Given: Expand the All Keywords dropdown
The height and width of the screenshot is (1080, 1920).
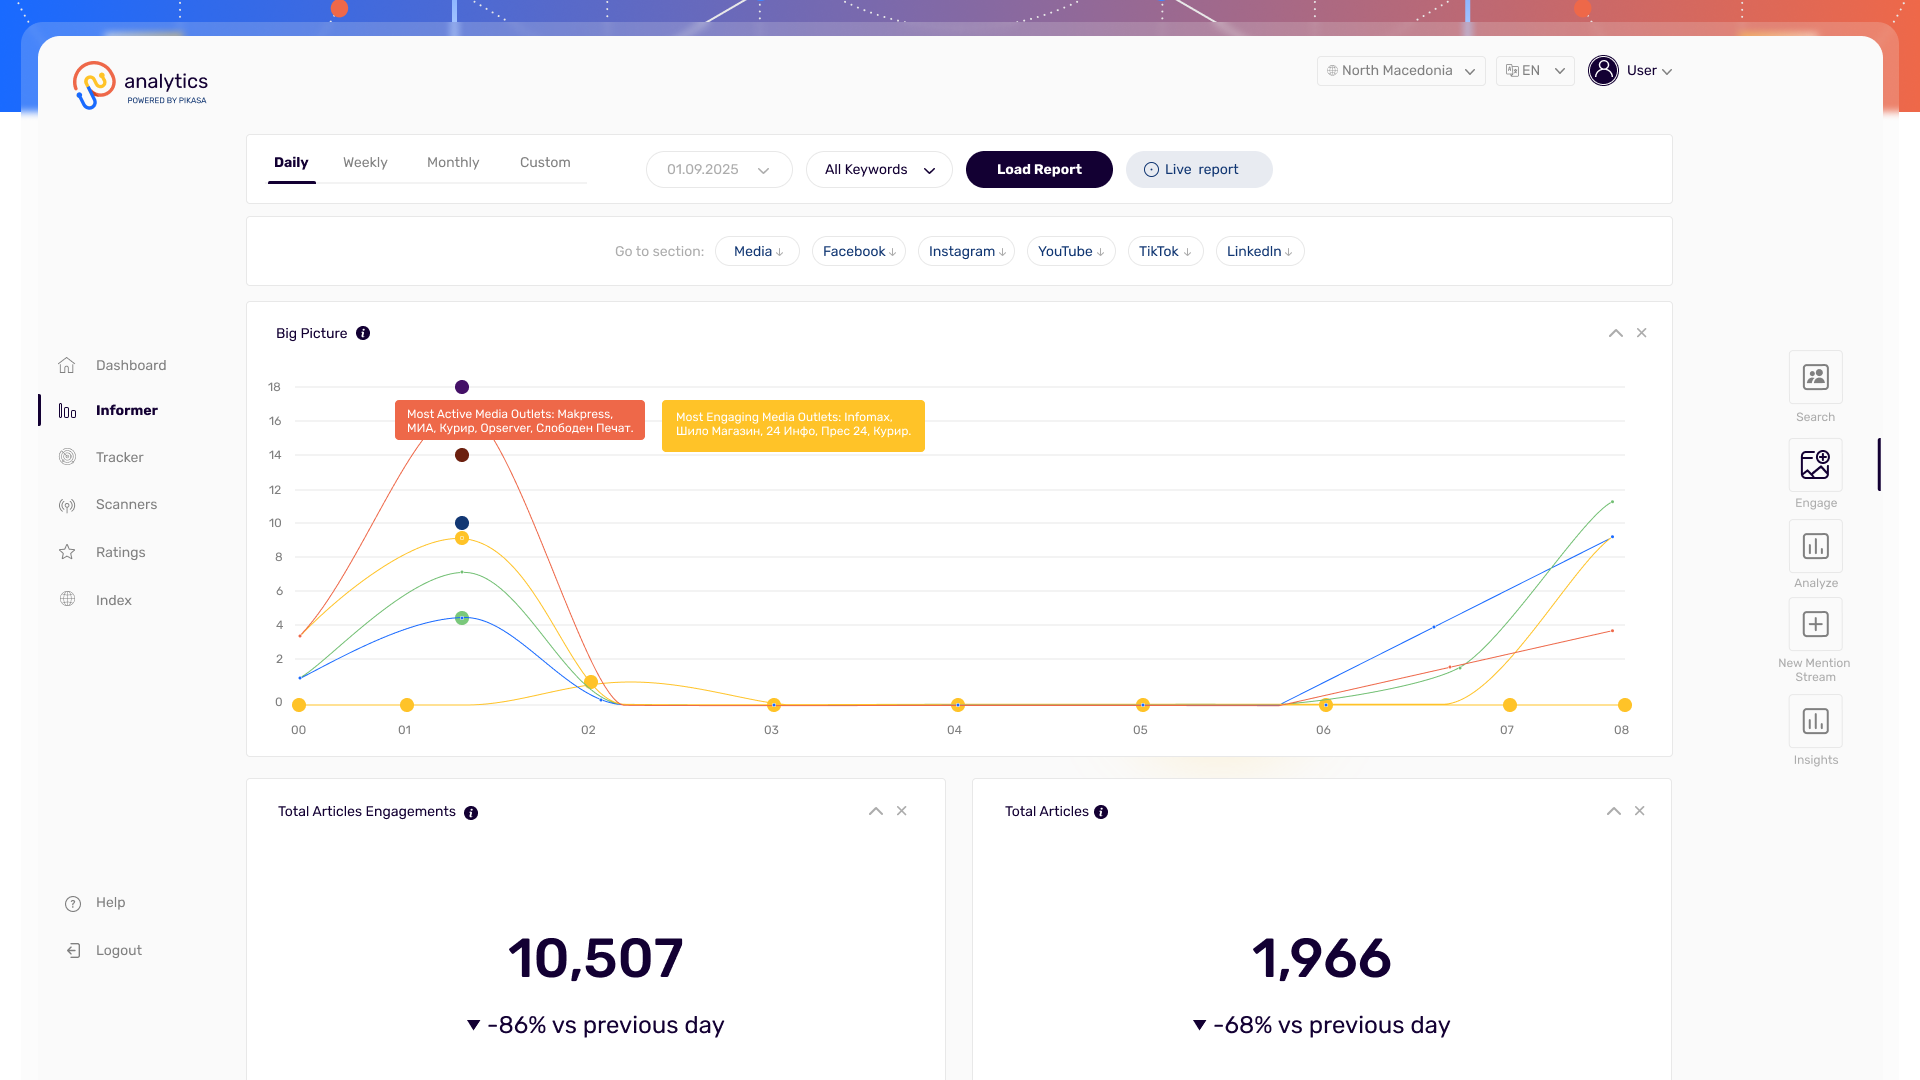Looking at the screenshot, I should tap(878, 169).
